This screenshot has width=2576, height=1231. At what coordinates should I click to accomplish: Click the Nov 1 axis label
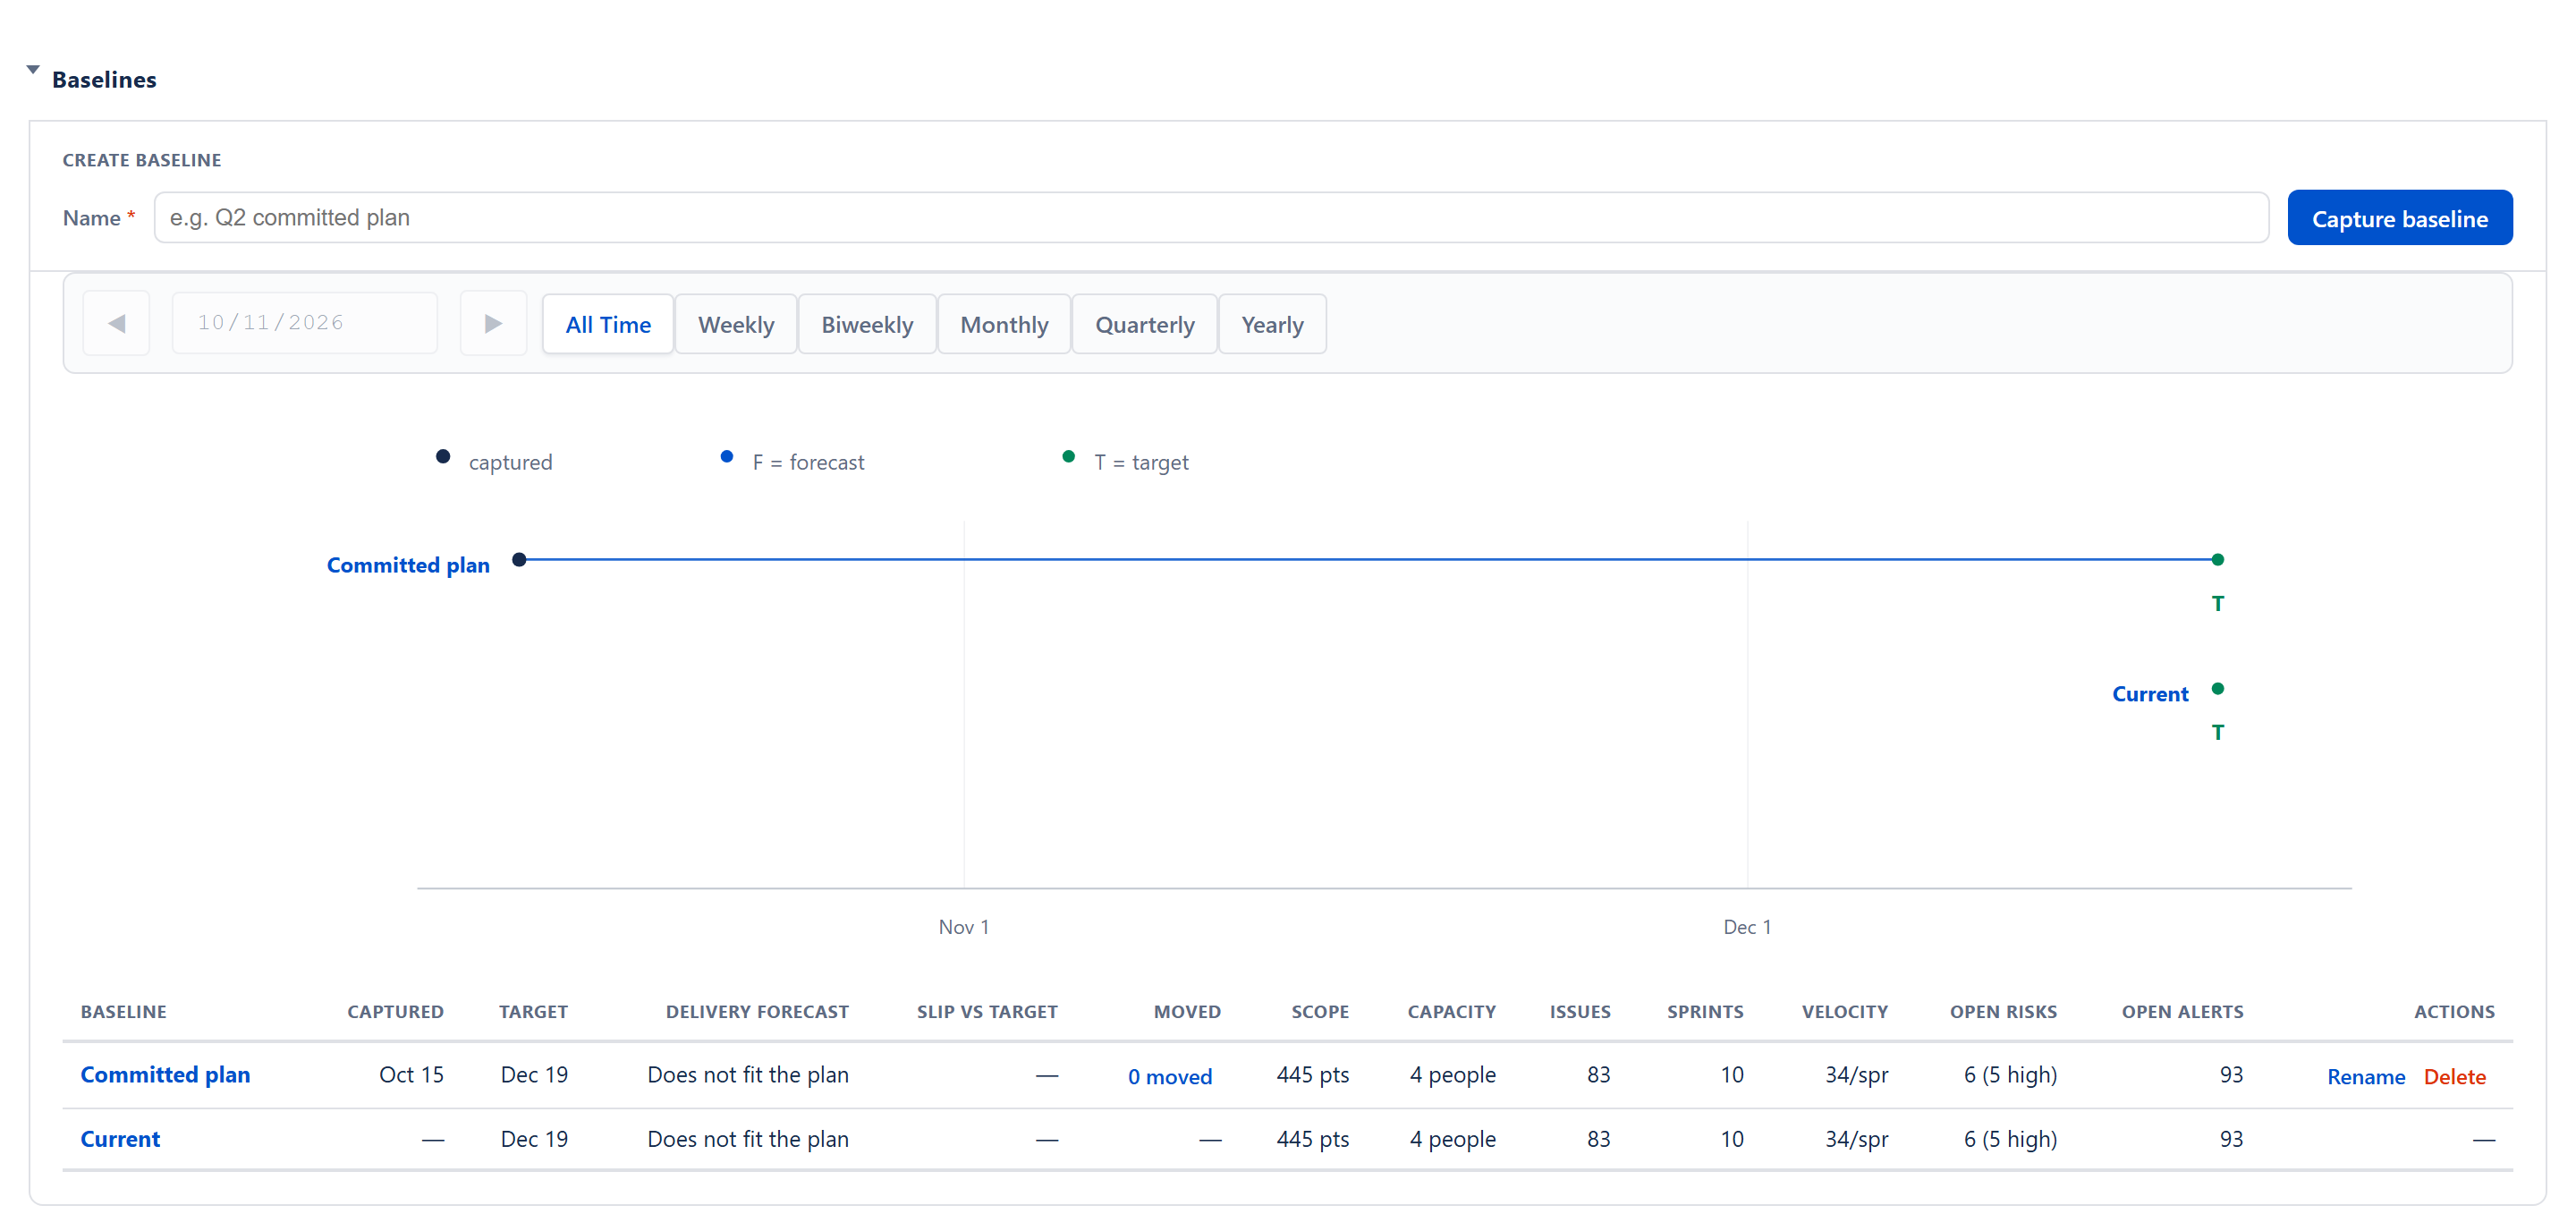click(x=963, y=927)
